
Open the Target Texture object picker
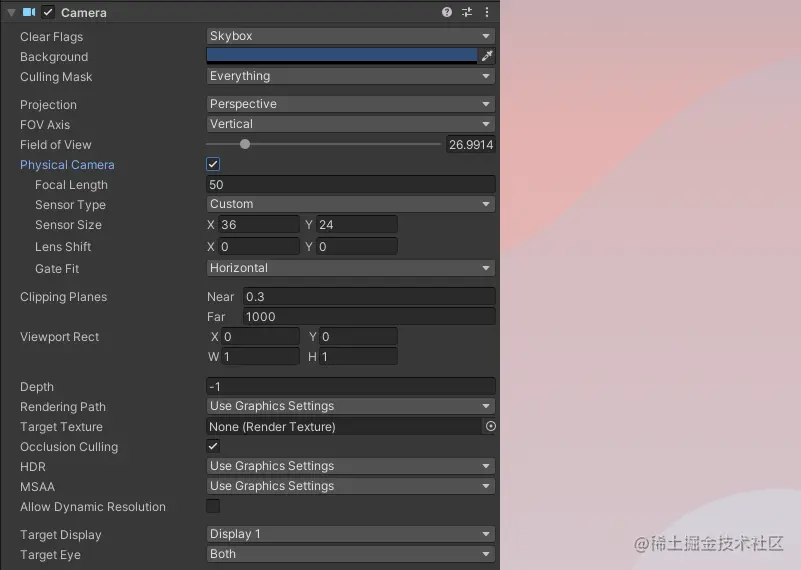click(x=490, y=426)
